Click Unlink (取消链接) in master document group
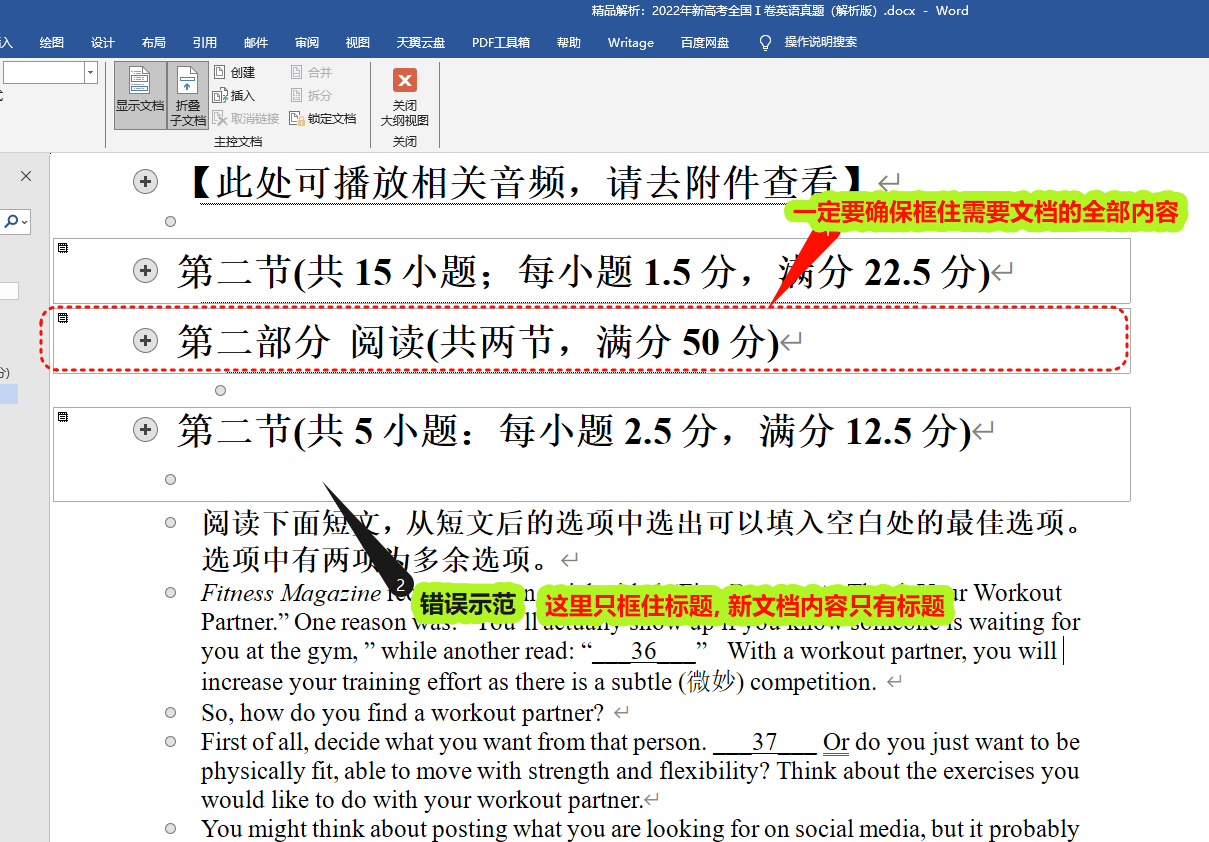The height and width of the screenshot is (842, 1209). click(246, 118)
